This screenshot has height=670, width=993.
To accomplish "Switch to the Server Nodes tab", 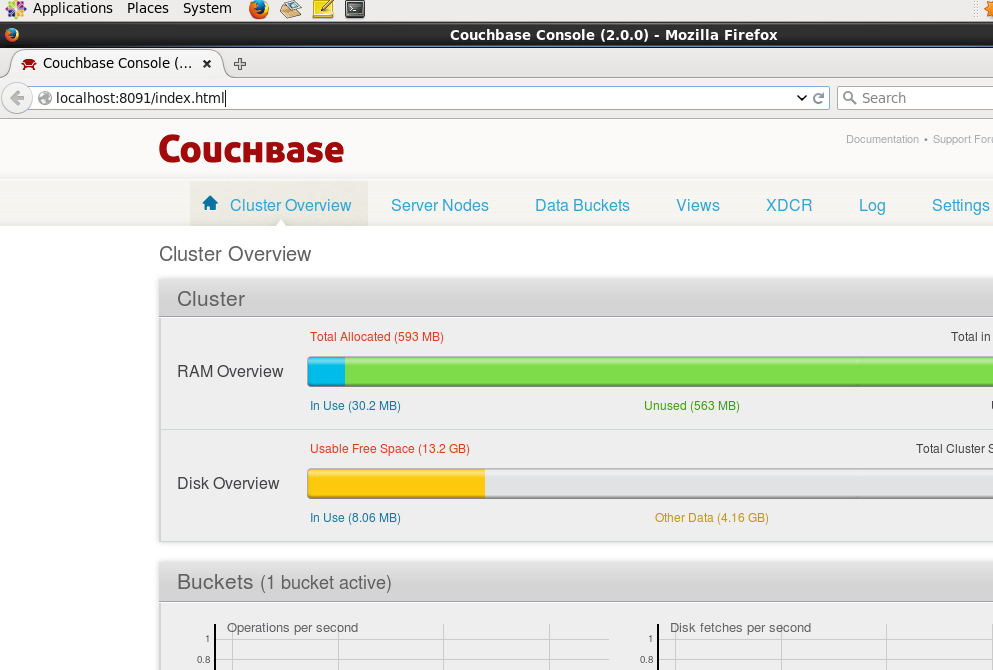I will [440, 205].
